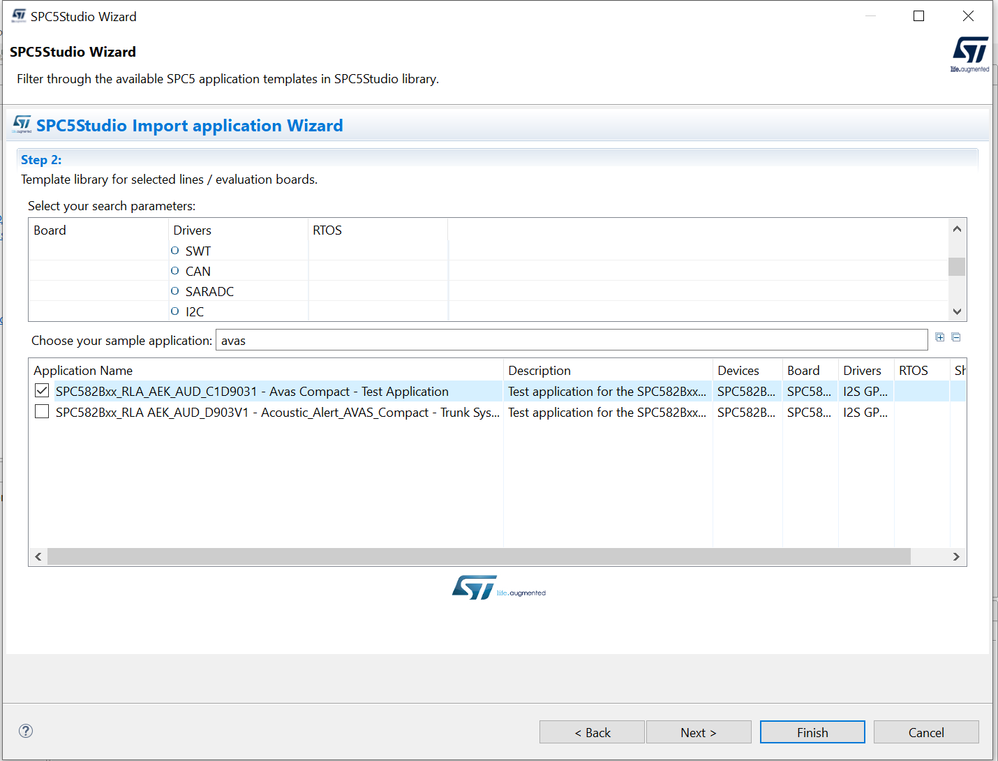
Task: Click the Application Name column header
Action: point(265,370)
